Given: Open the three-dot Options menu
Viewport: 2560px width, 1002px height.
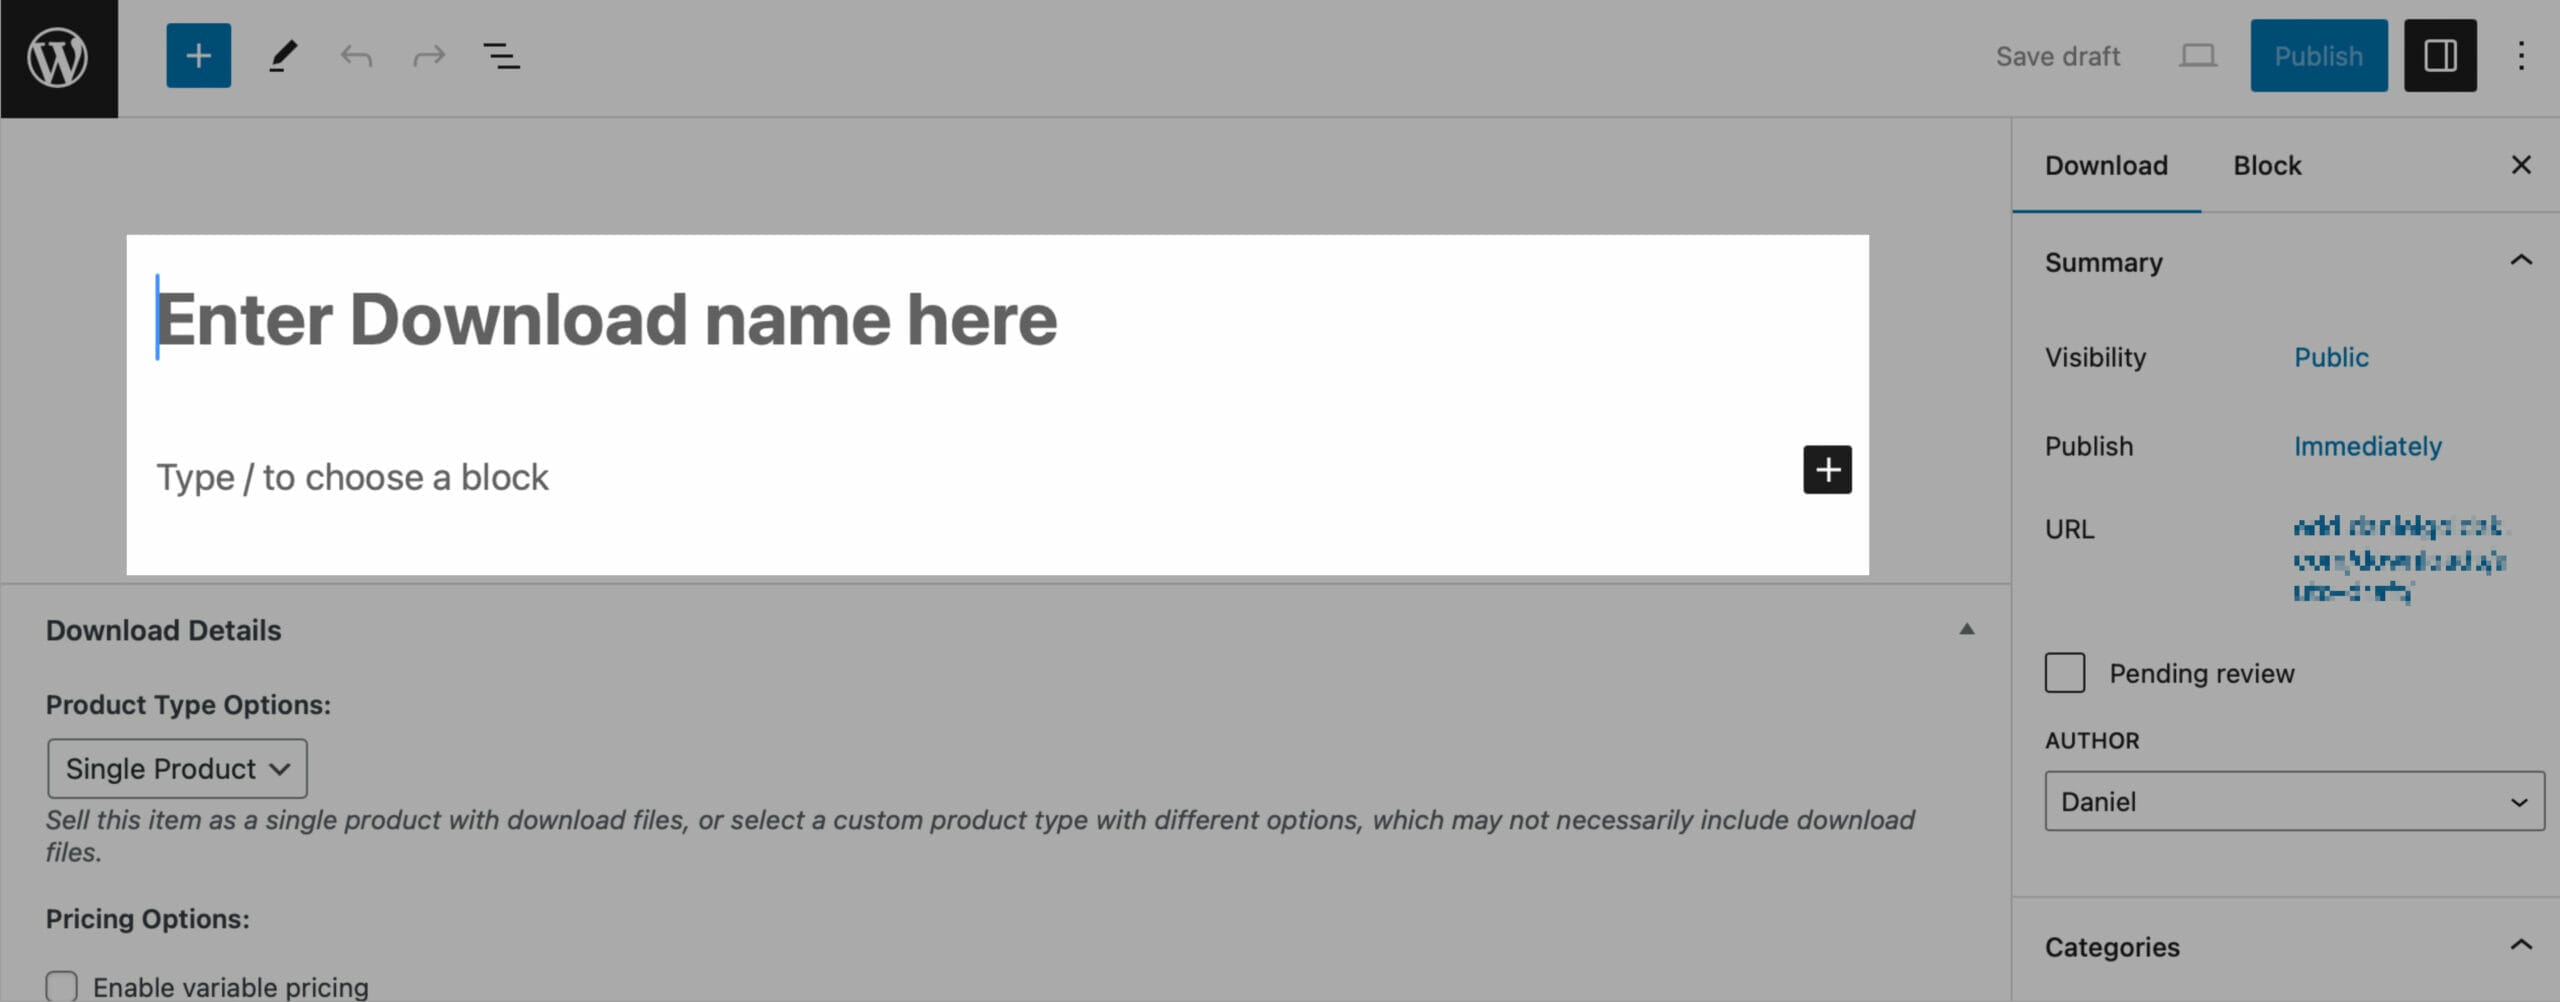Looking at the screenshot, I should tap(2521, 55).
